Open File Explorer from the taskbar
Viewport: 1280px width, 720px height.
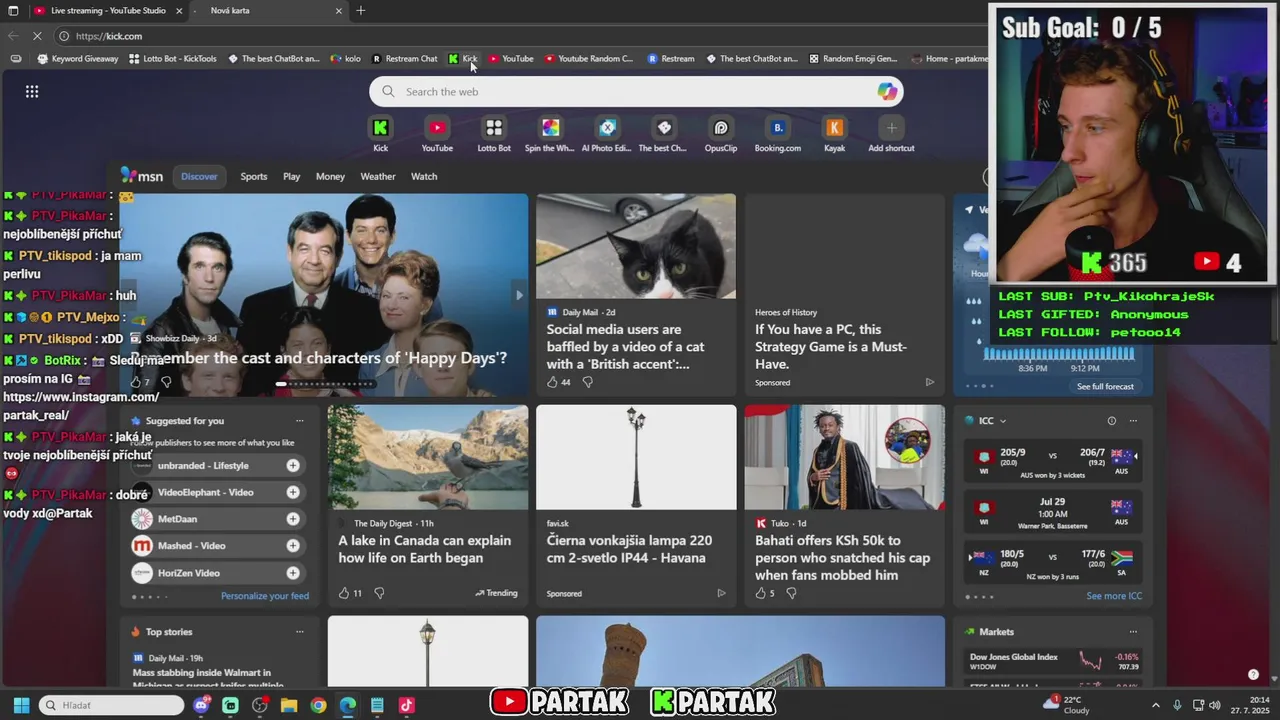click(289, 705)
